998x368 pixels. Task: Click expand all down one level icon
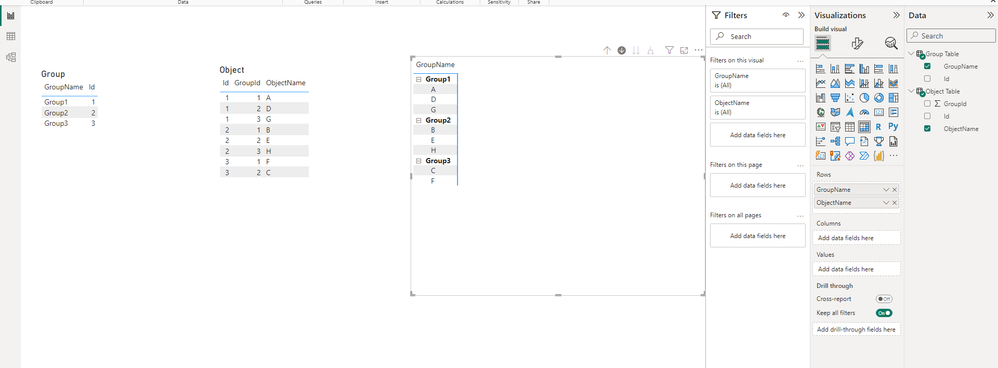pos(650,50)
